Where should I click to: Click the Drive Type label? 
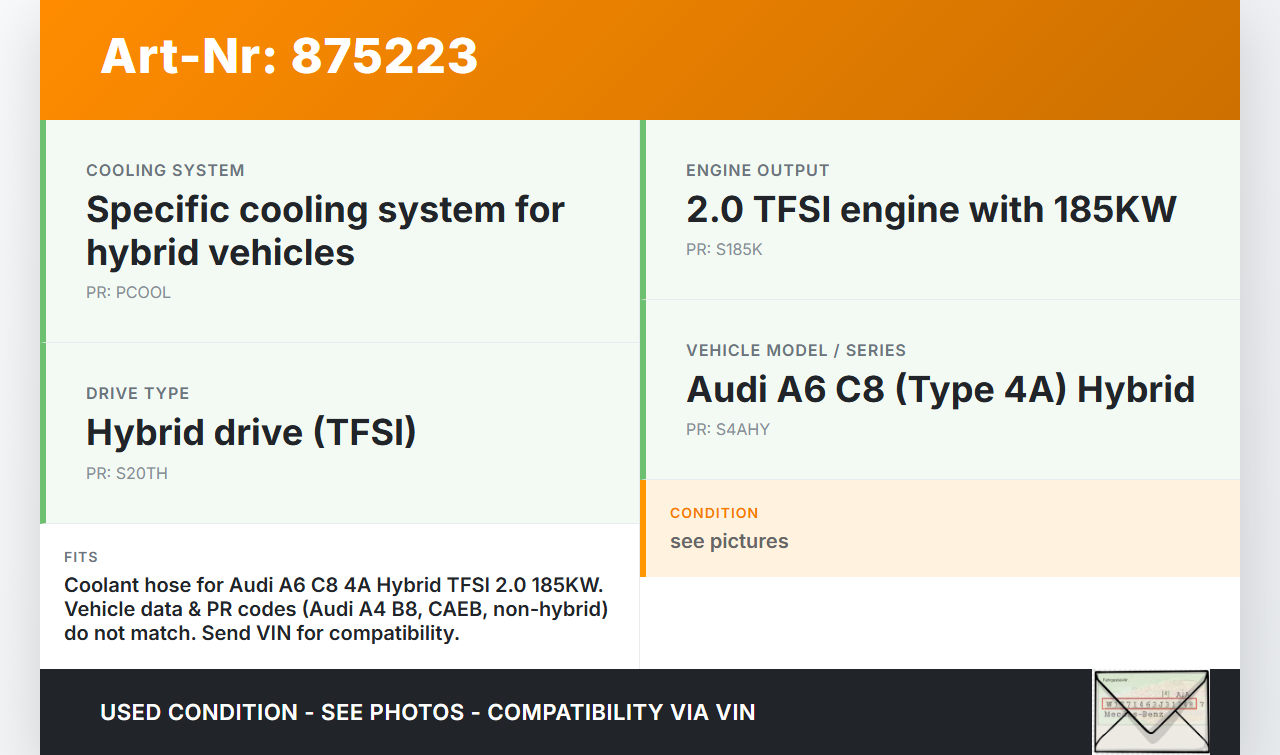(137, 393)
